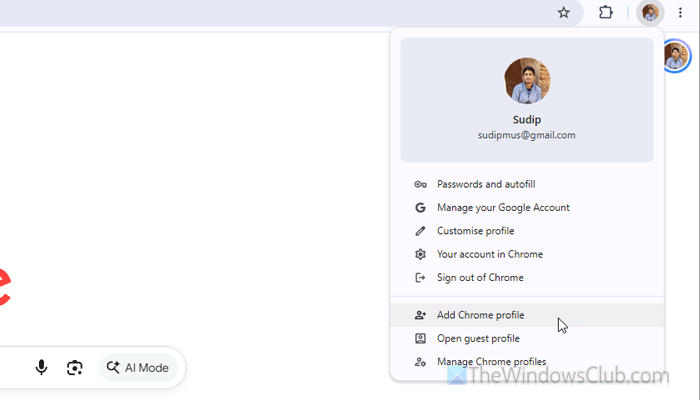
Task: Click the Google G icon
Action: click(x=420, y=208)
